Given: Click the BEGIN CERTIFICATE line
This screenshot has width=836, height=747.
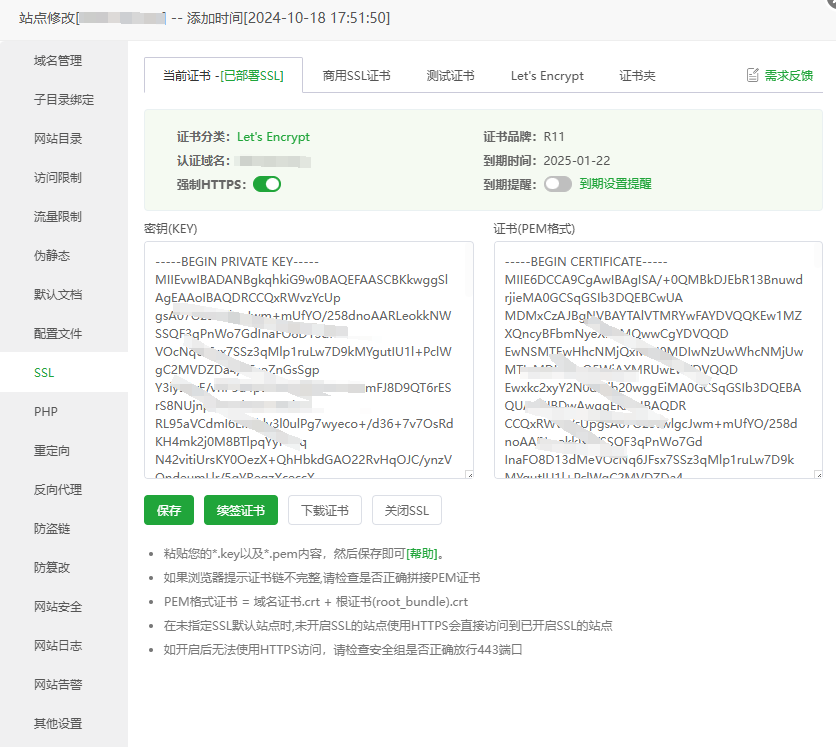Looking at the screenshot, I should point(586,262).
